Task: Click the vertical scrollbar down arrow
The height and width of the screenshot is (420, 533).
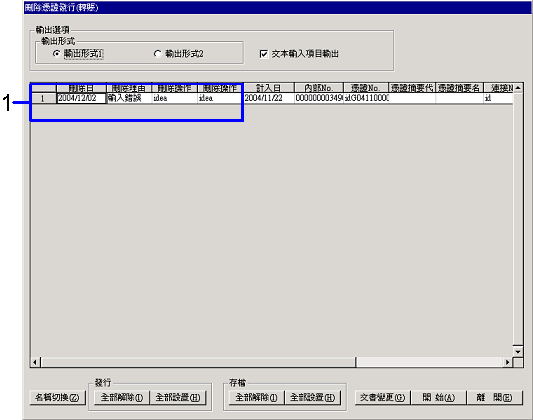Action: pos(518,352)
